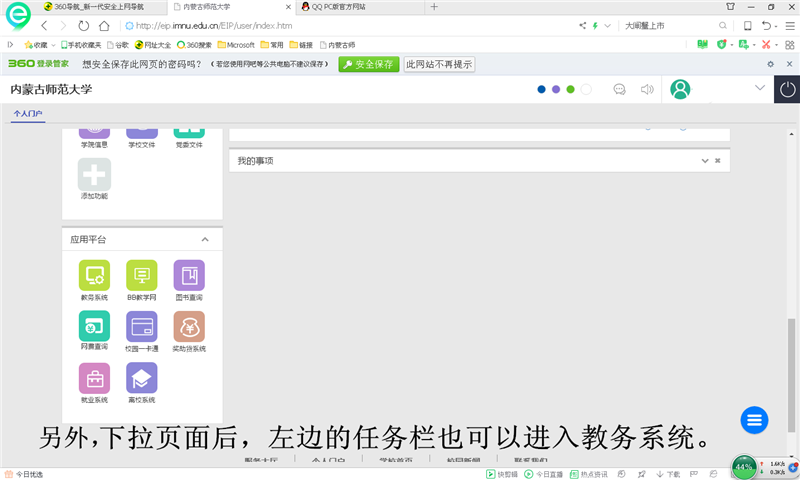
Task: Collapse the 应用平台 panel
Action: pos(205,240)
